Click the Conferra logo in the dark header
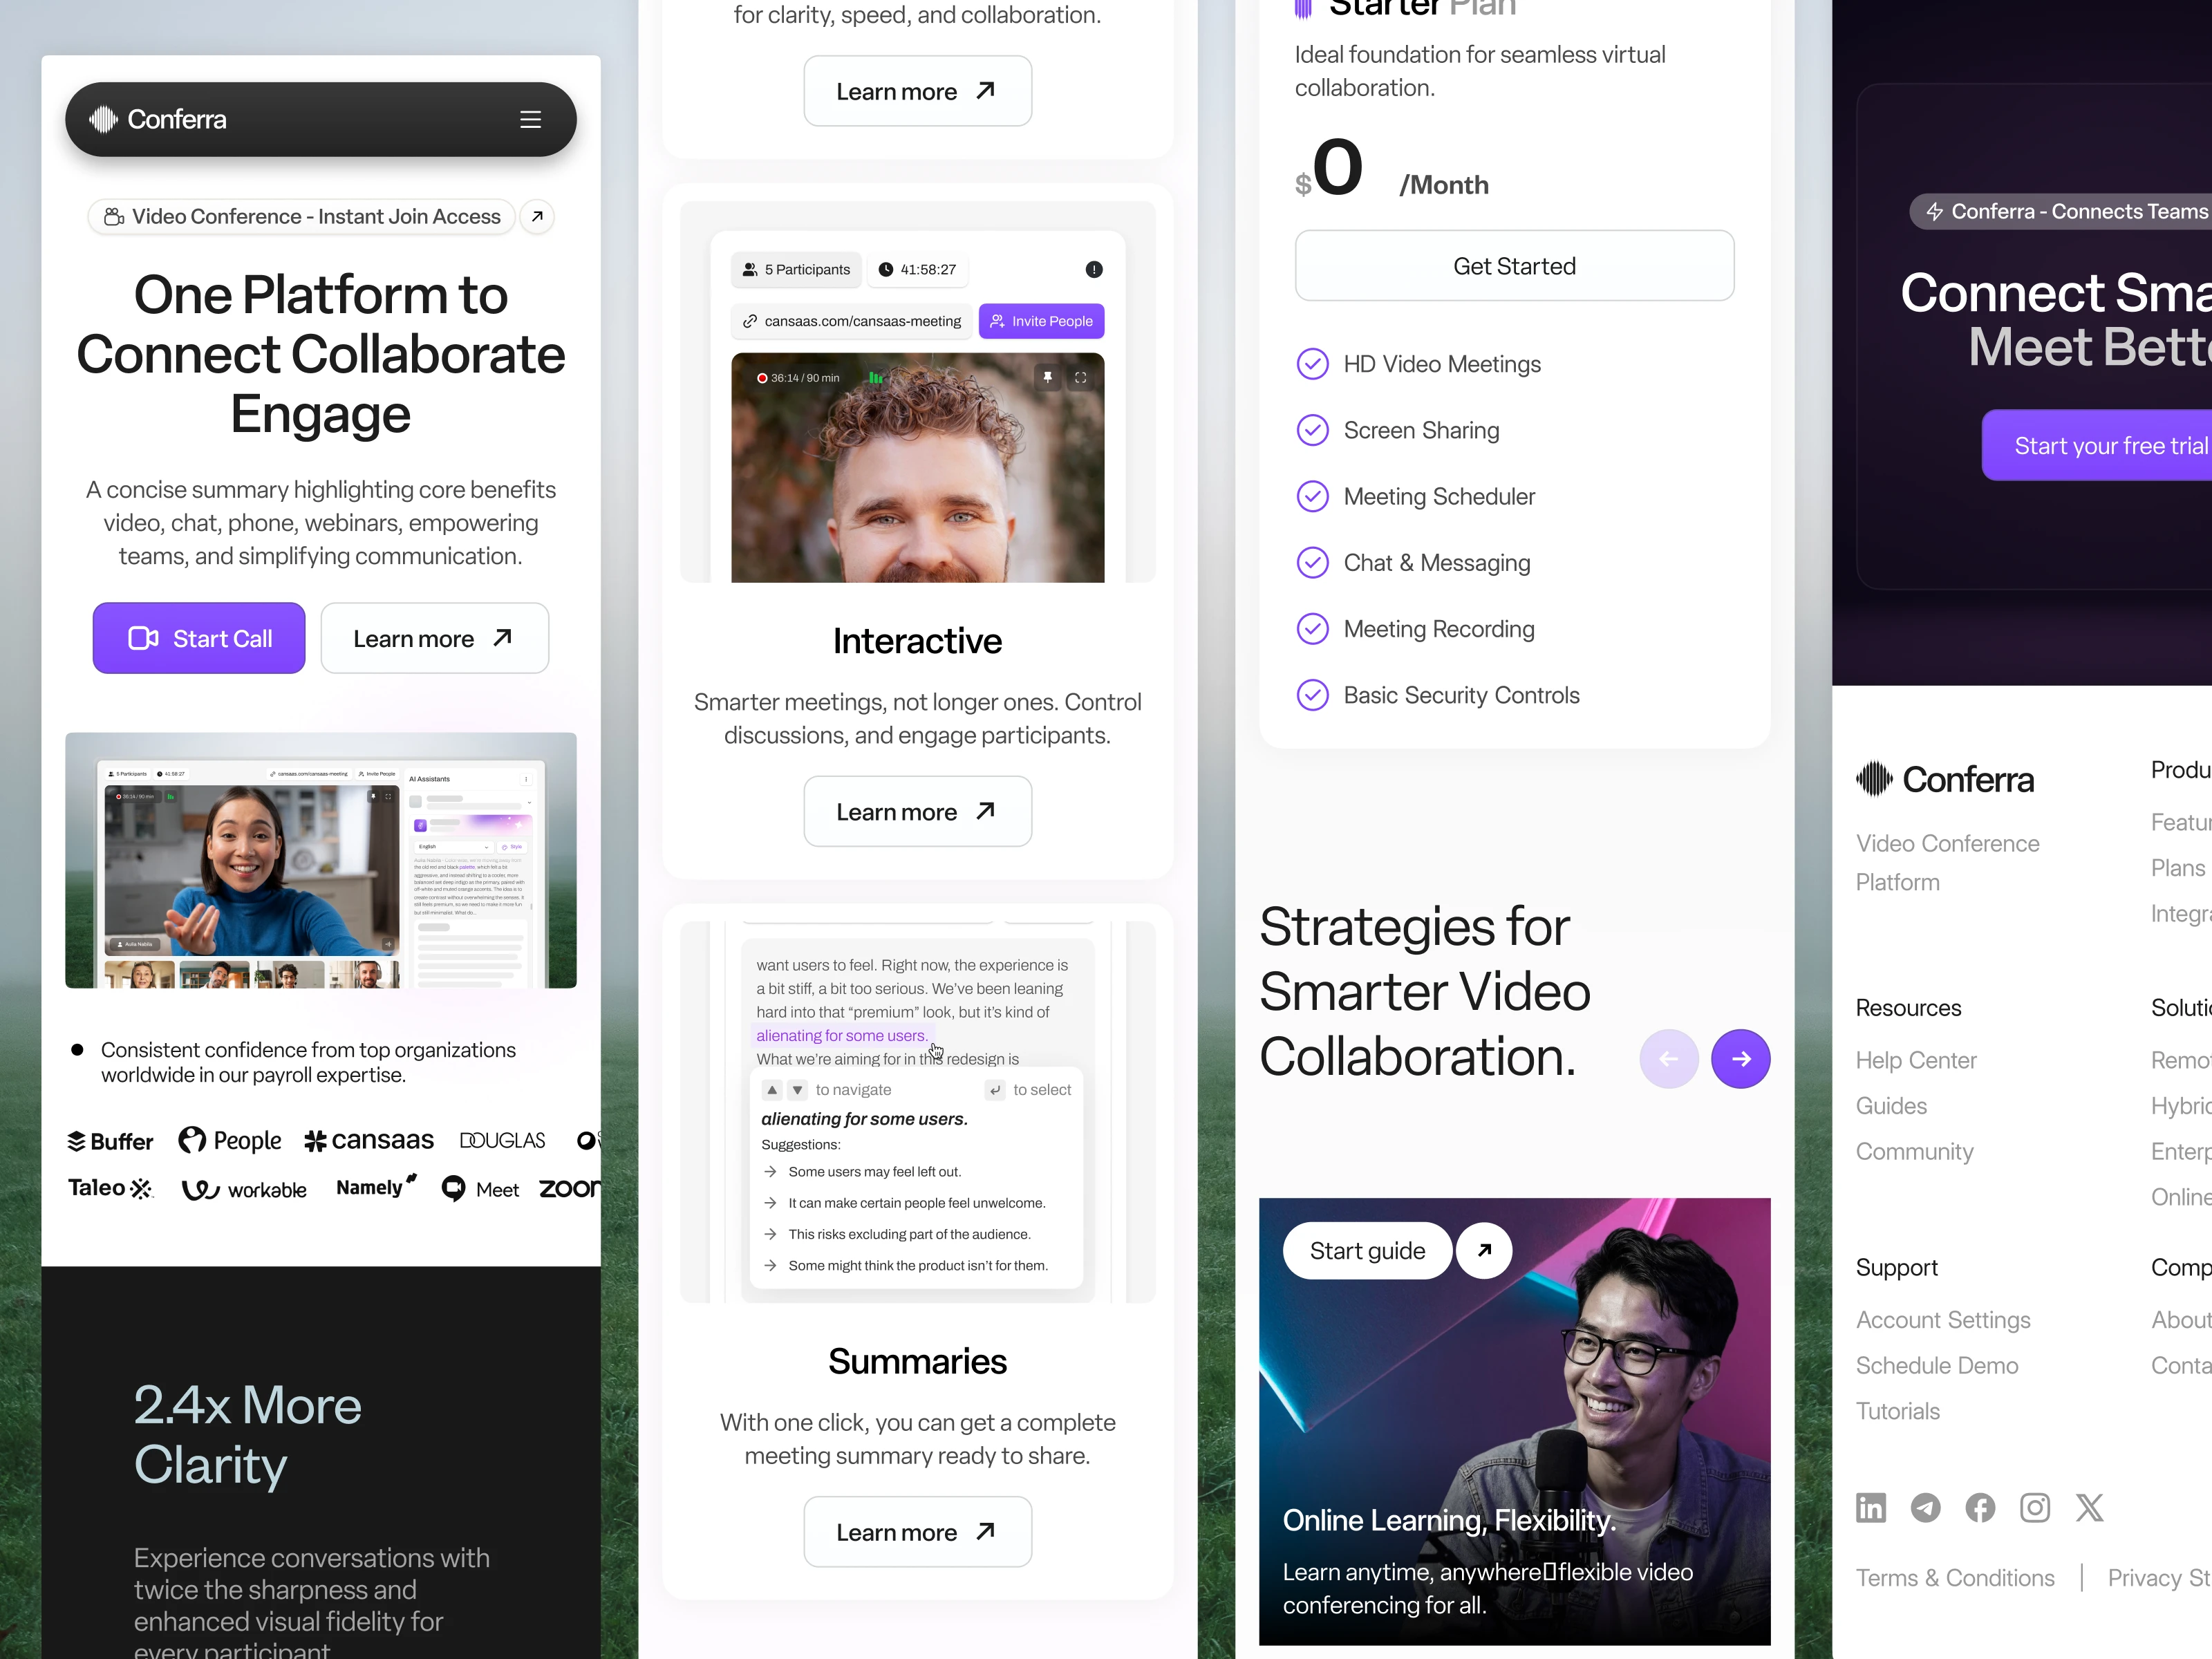 pos(158,119)
